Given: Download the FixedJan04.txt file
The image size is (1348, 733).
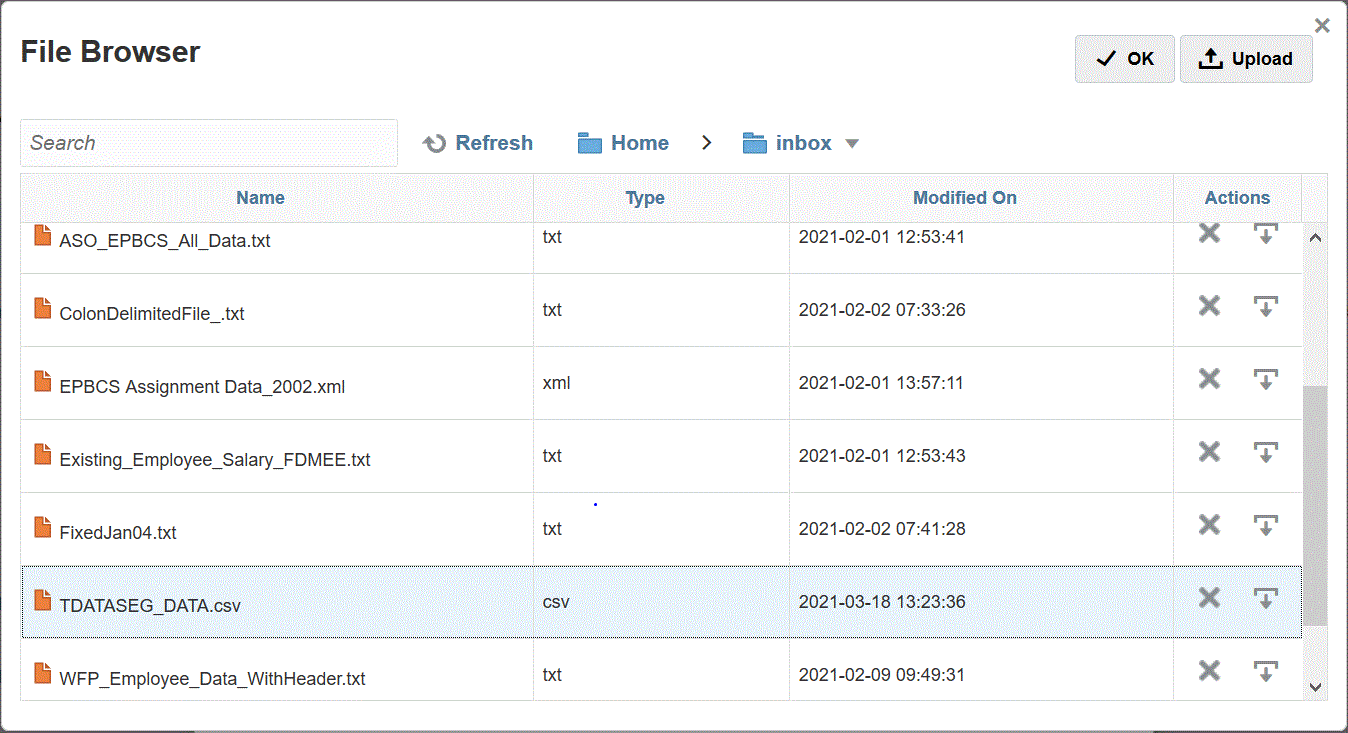Looking at the screenshot, I should click(x=1266, y=525).
